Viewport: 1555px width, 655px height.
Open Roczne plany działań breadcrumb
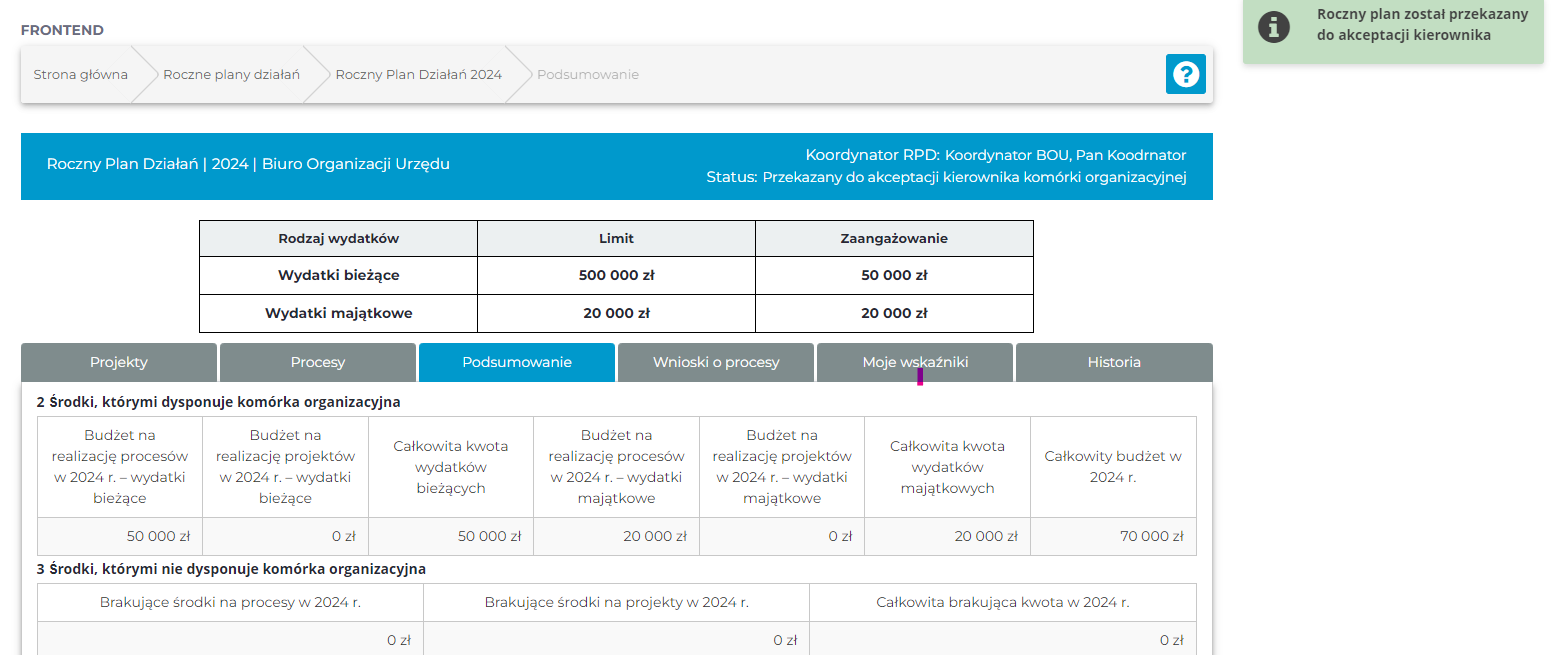(231, 74)
